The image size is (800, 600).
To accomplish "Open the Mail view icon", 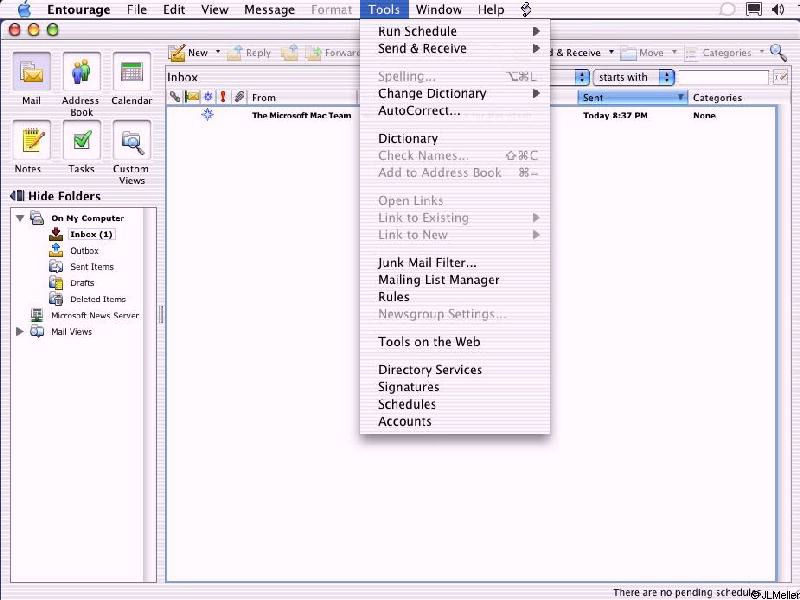I will (31, 72).
